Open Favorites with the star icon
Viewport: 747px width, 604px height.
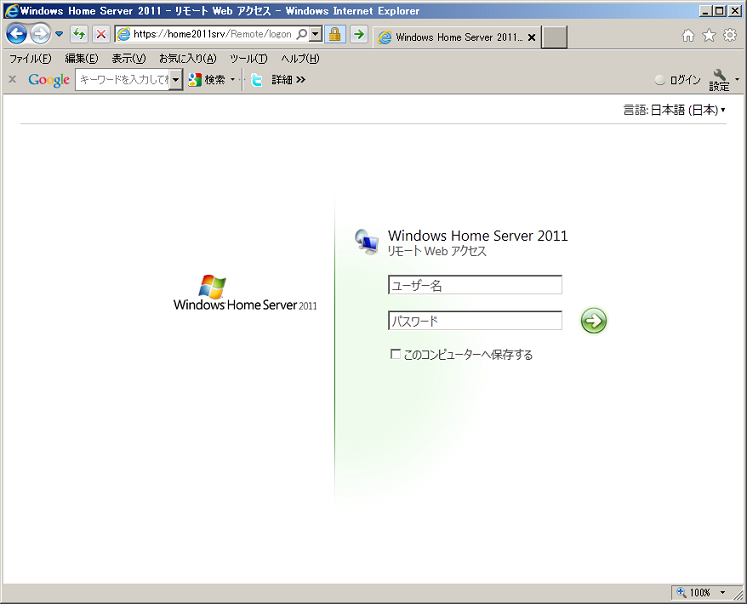(709, 35)
